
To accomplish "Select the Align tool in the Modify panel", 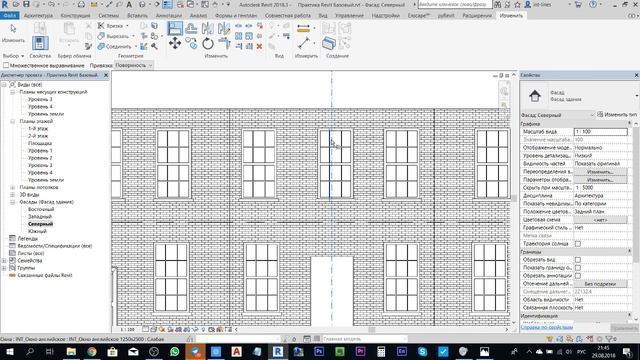I will pos(175,28).
